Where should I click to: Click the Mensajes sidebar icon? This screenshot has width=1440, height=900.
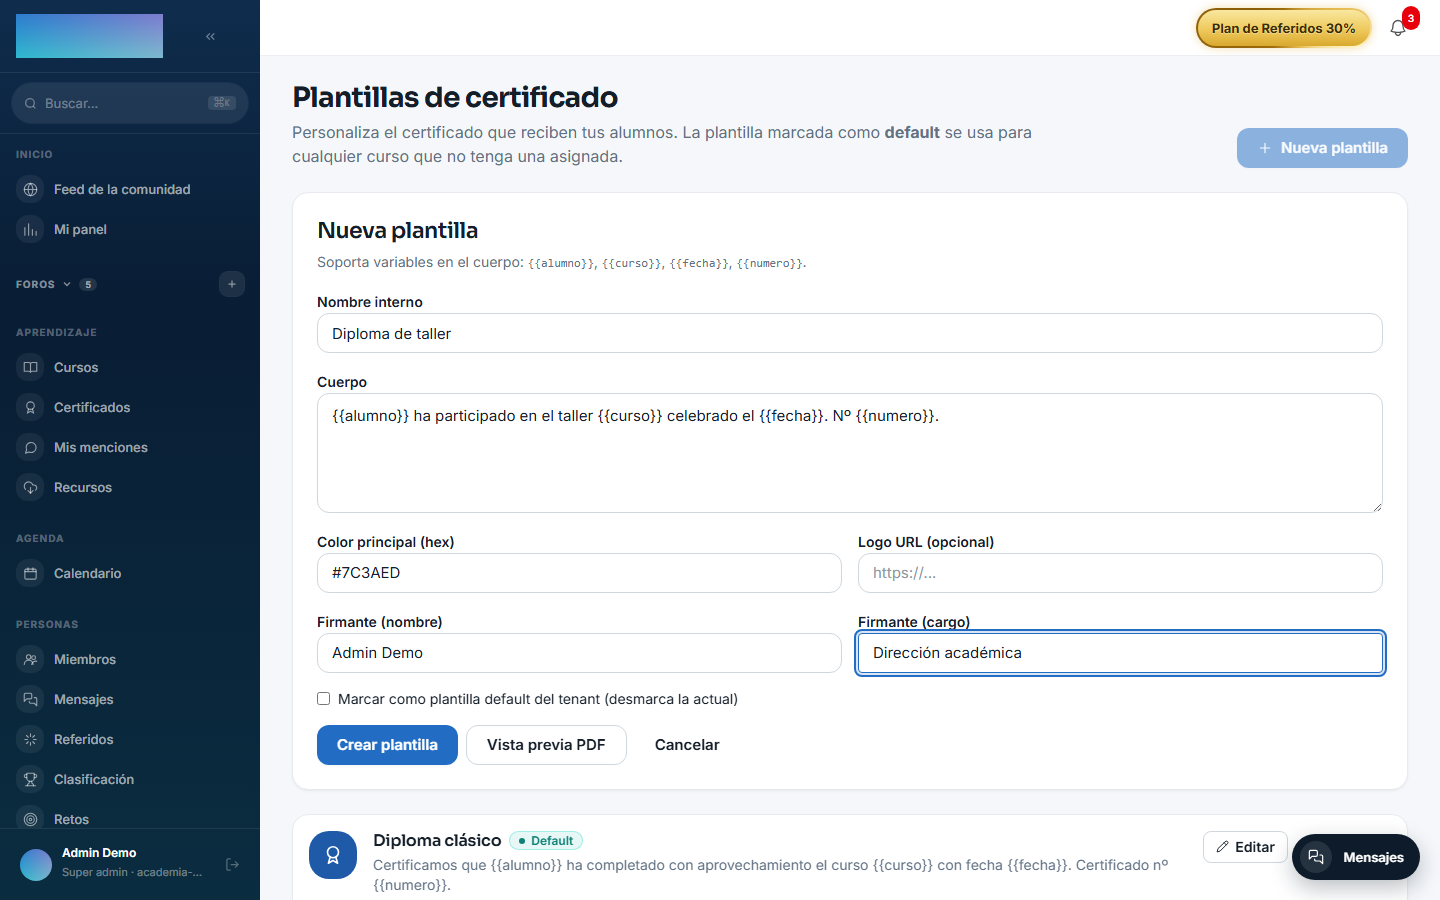pyautogui.click(x=31, y=699)
